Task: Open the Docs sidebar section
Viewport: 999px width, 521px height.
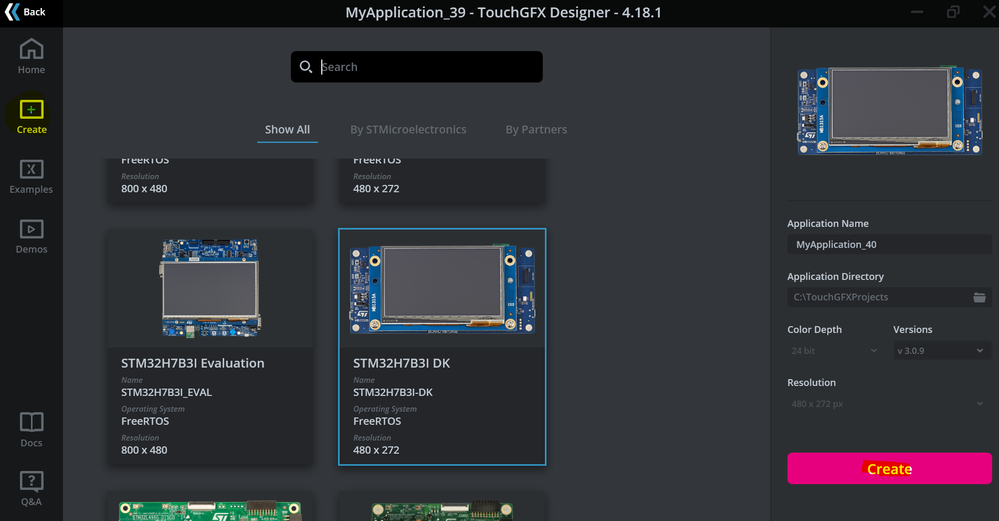Action: pos(31,430)
